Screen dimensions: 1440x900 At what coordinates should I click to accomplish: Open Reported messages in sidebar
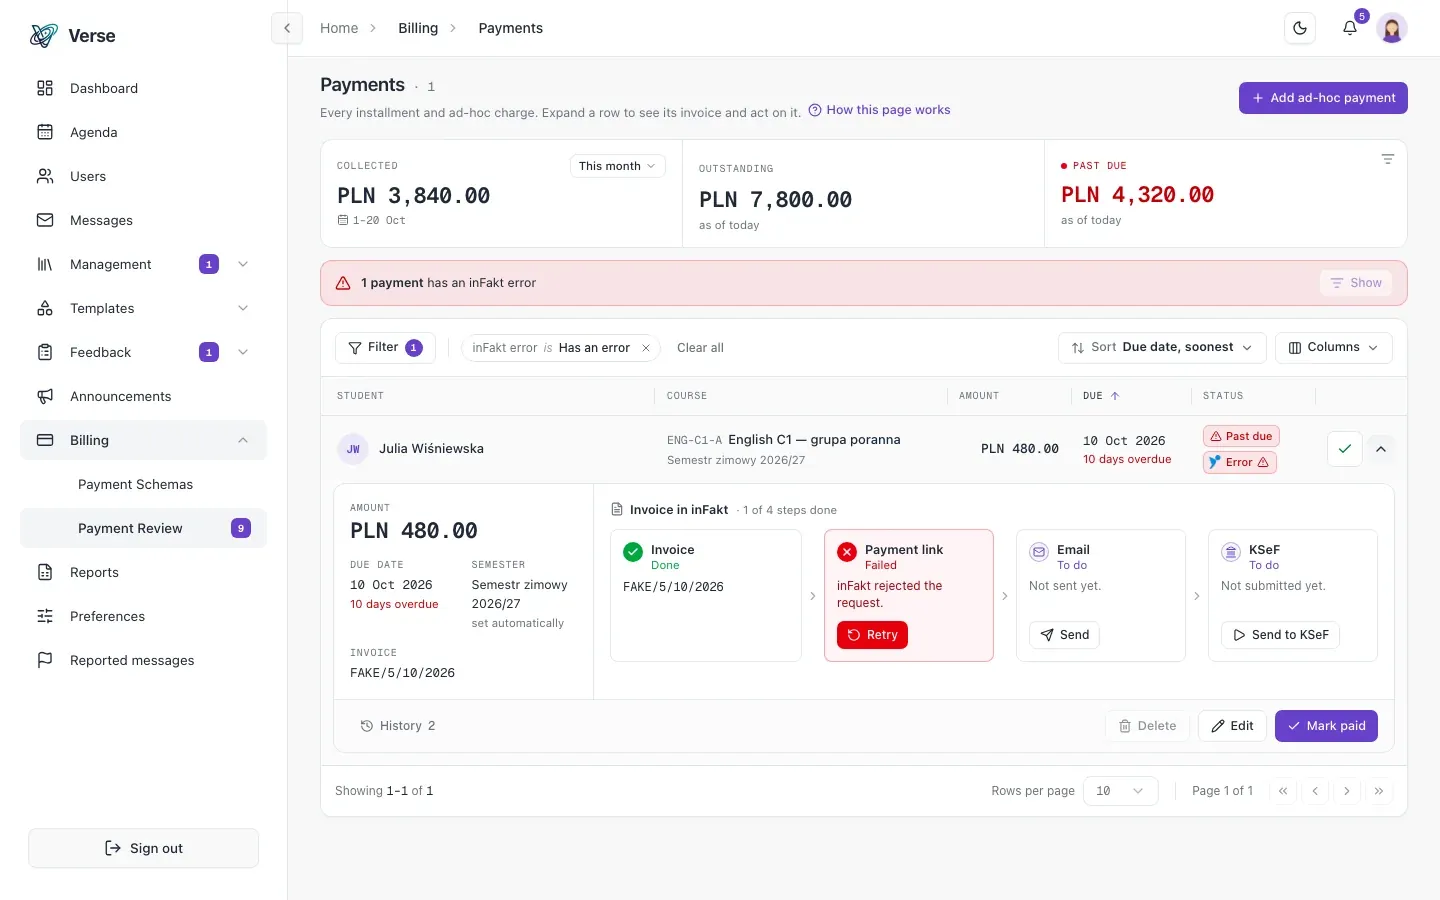(143, 660)
